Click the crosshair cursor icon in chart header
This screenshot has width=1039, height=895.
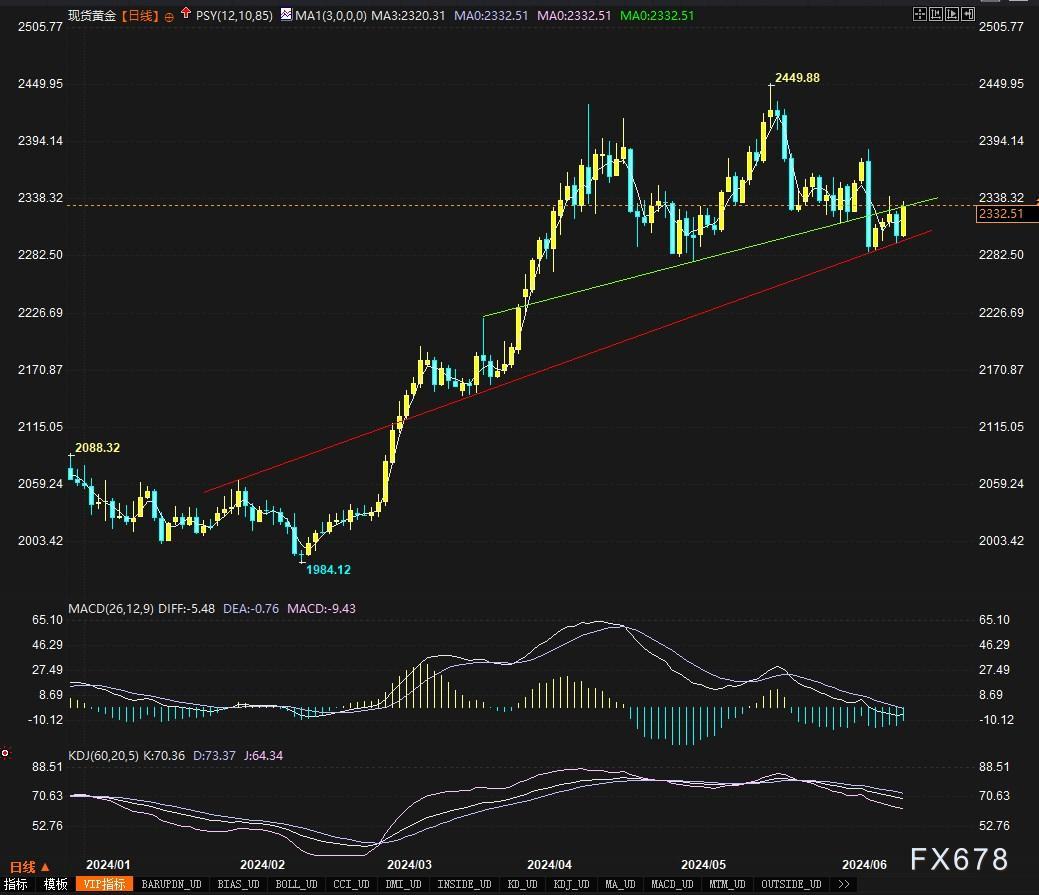[920, 15]
